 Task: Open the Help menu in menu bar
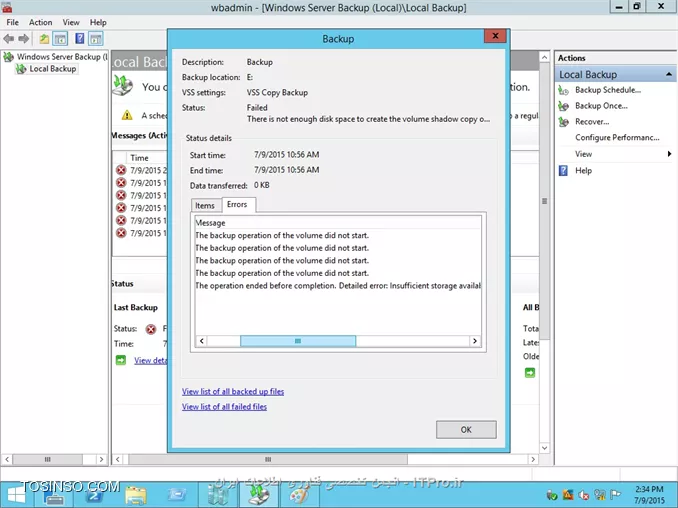pyautogui.click(x=98, y=22)
